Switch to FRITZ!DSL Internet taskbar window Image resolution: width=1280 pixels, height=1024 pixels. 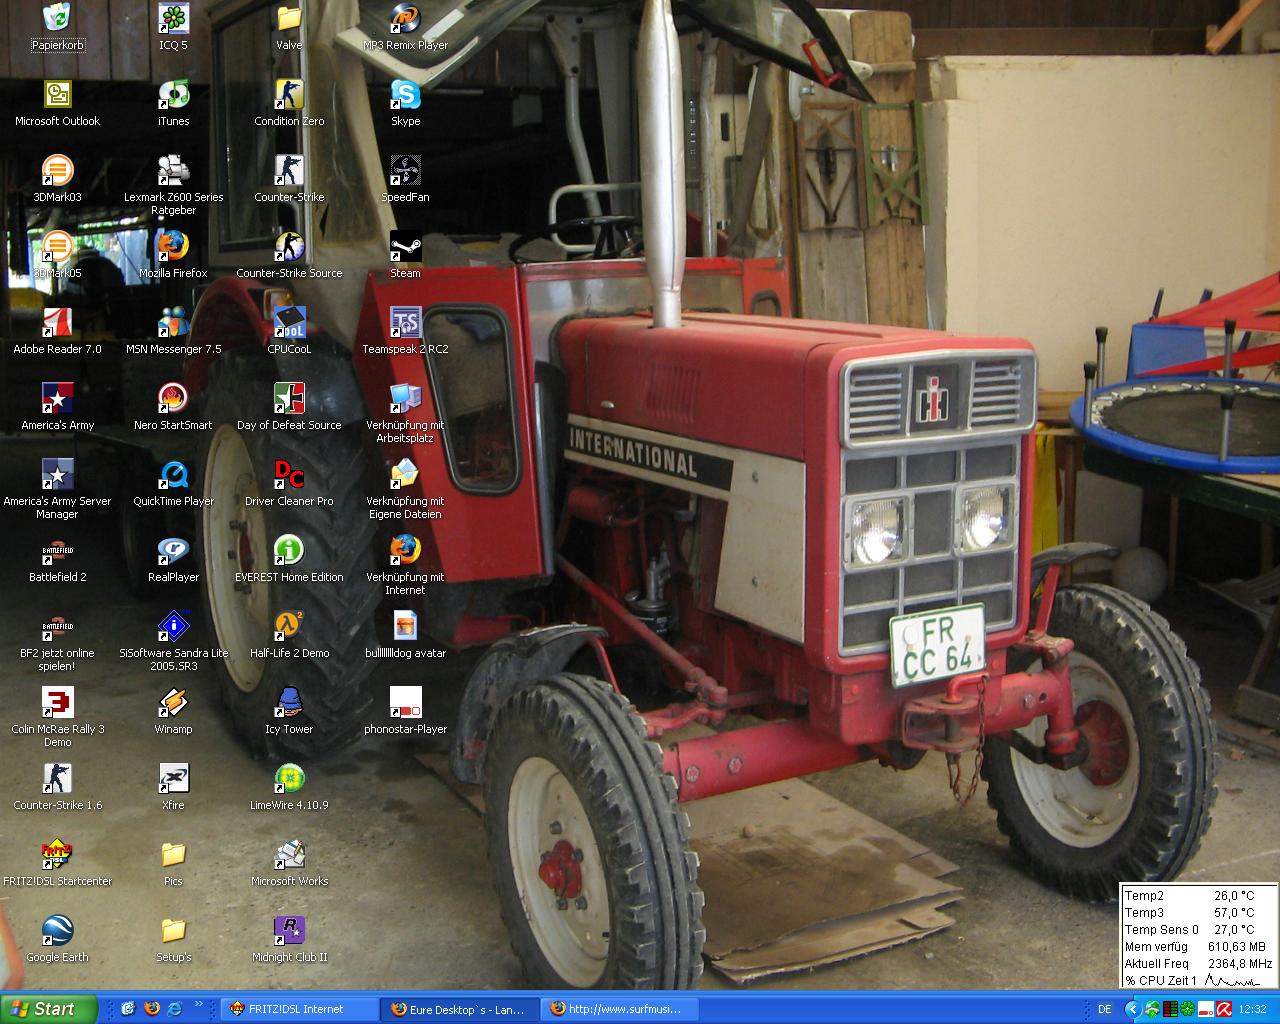pyautogui.click(x=299, y=1009)
